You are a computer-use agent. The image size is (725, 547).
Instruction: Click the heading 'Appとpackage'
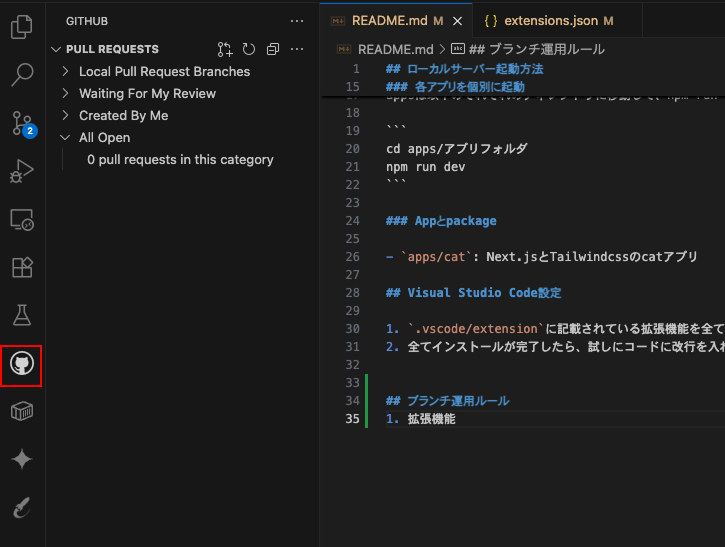[x=441, y=221]
